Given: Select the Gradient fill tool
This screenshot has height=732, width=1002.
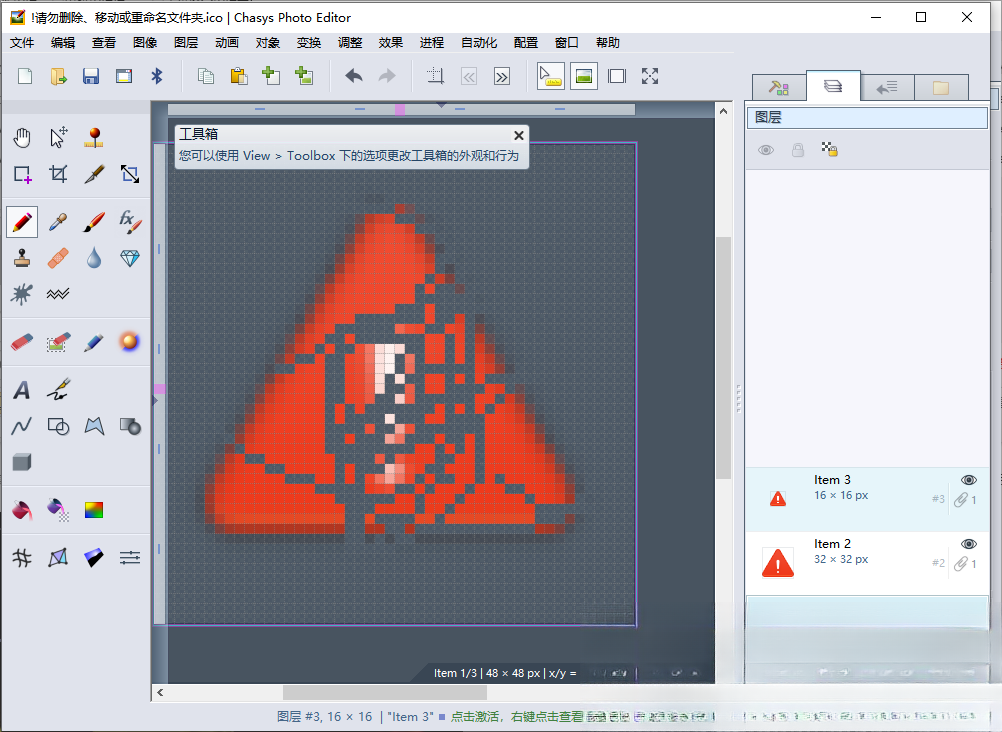Looking at the screenshot, I should pos(94,510).
